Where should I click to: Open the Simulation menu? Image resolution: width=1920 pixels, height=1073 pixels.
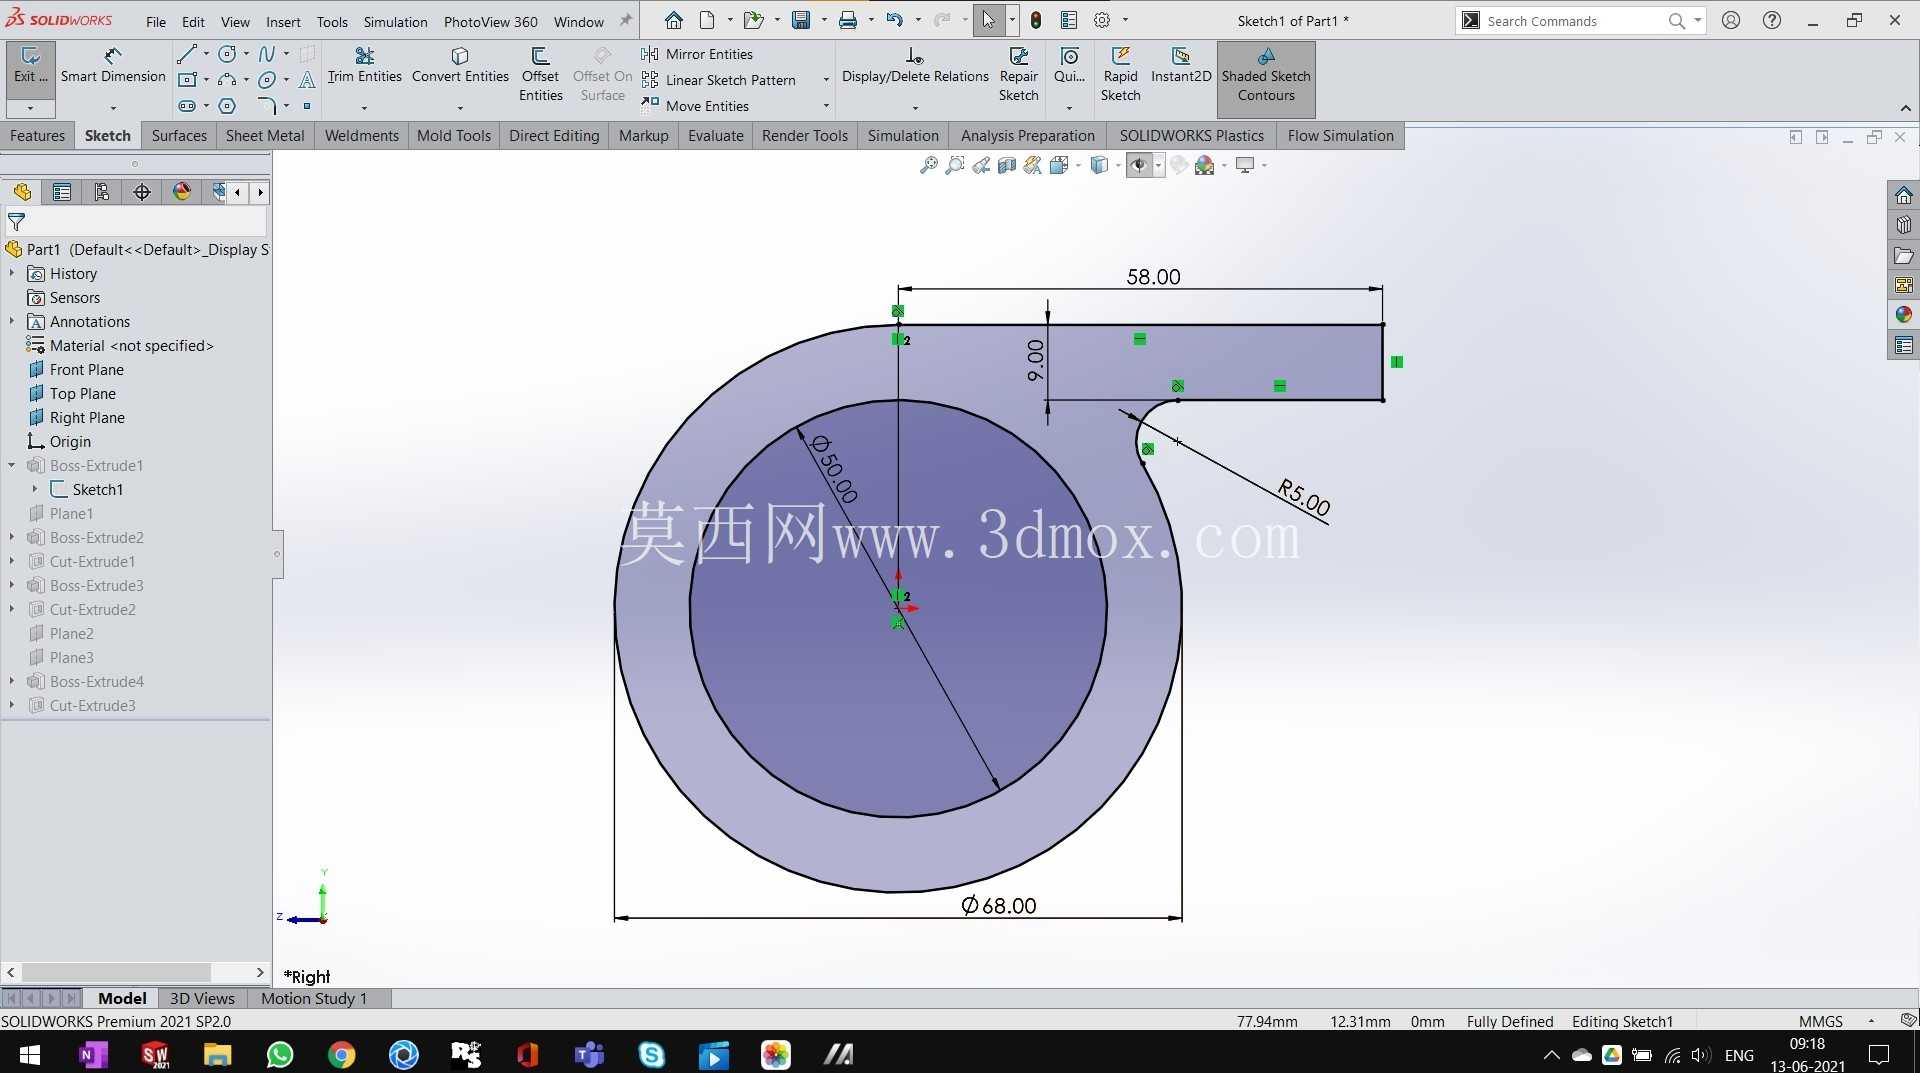[395, 21]
